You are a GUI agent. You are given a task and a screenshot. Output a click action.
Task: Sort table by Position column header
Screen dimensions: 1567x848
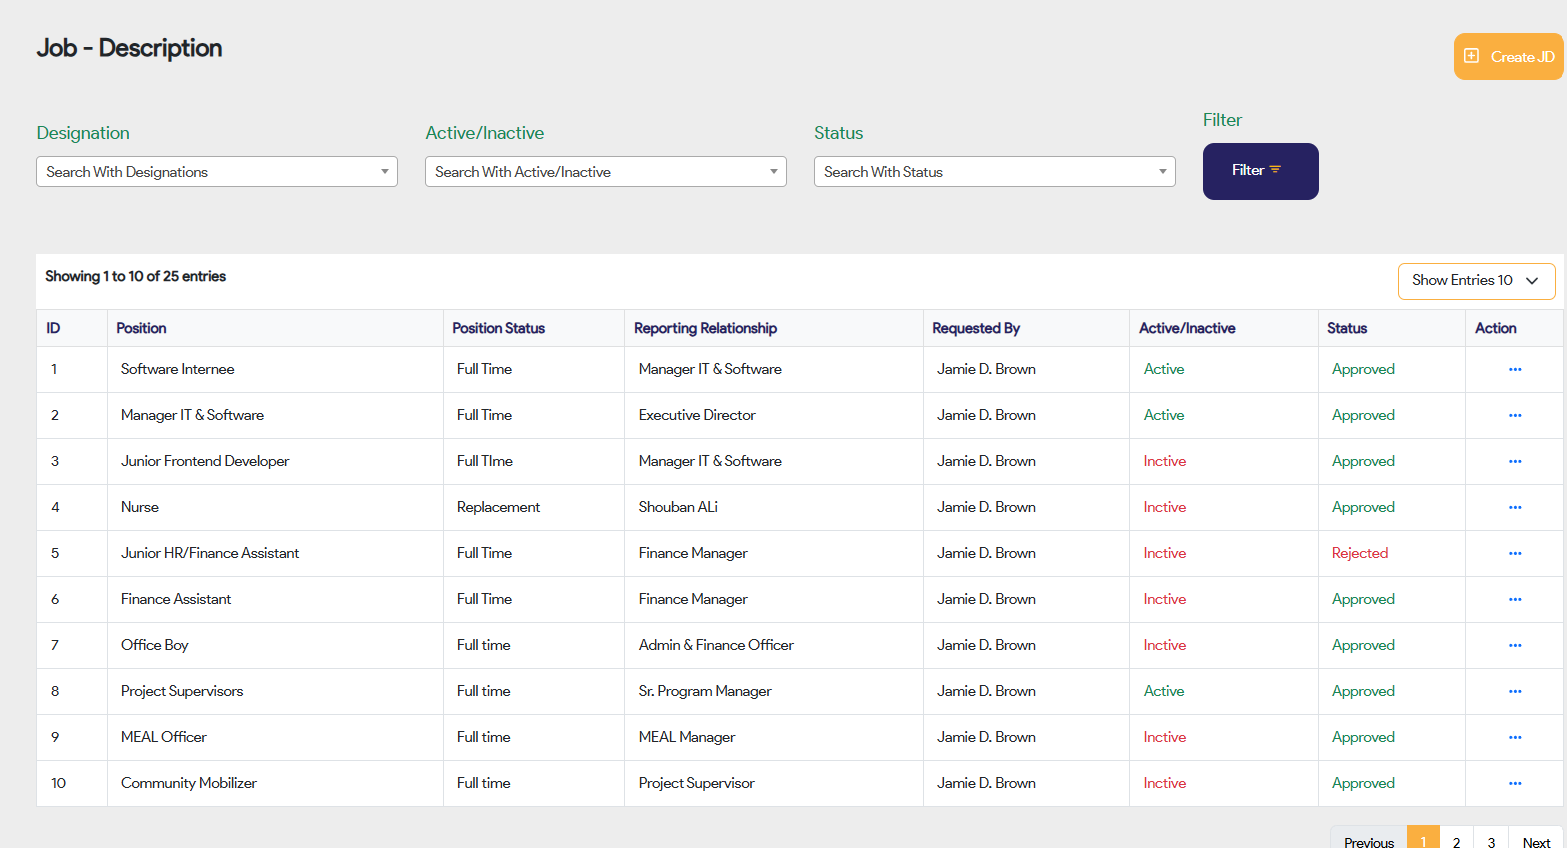[x=141, y=328]
